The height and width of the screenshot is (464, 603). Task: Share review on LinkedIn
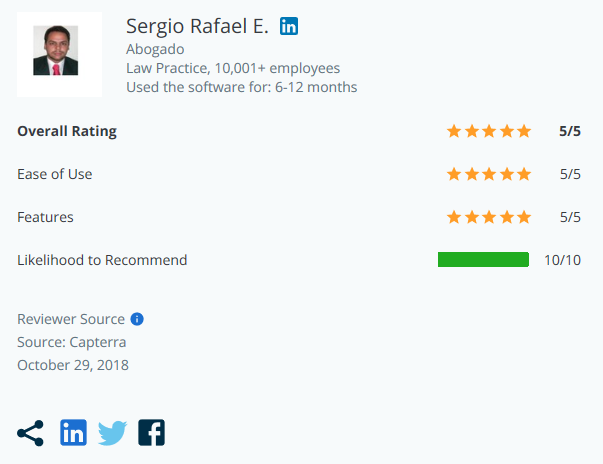pos(74,433)
